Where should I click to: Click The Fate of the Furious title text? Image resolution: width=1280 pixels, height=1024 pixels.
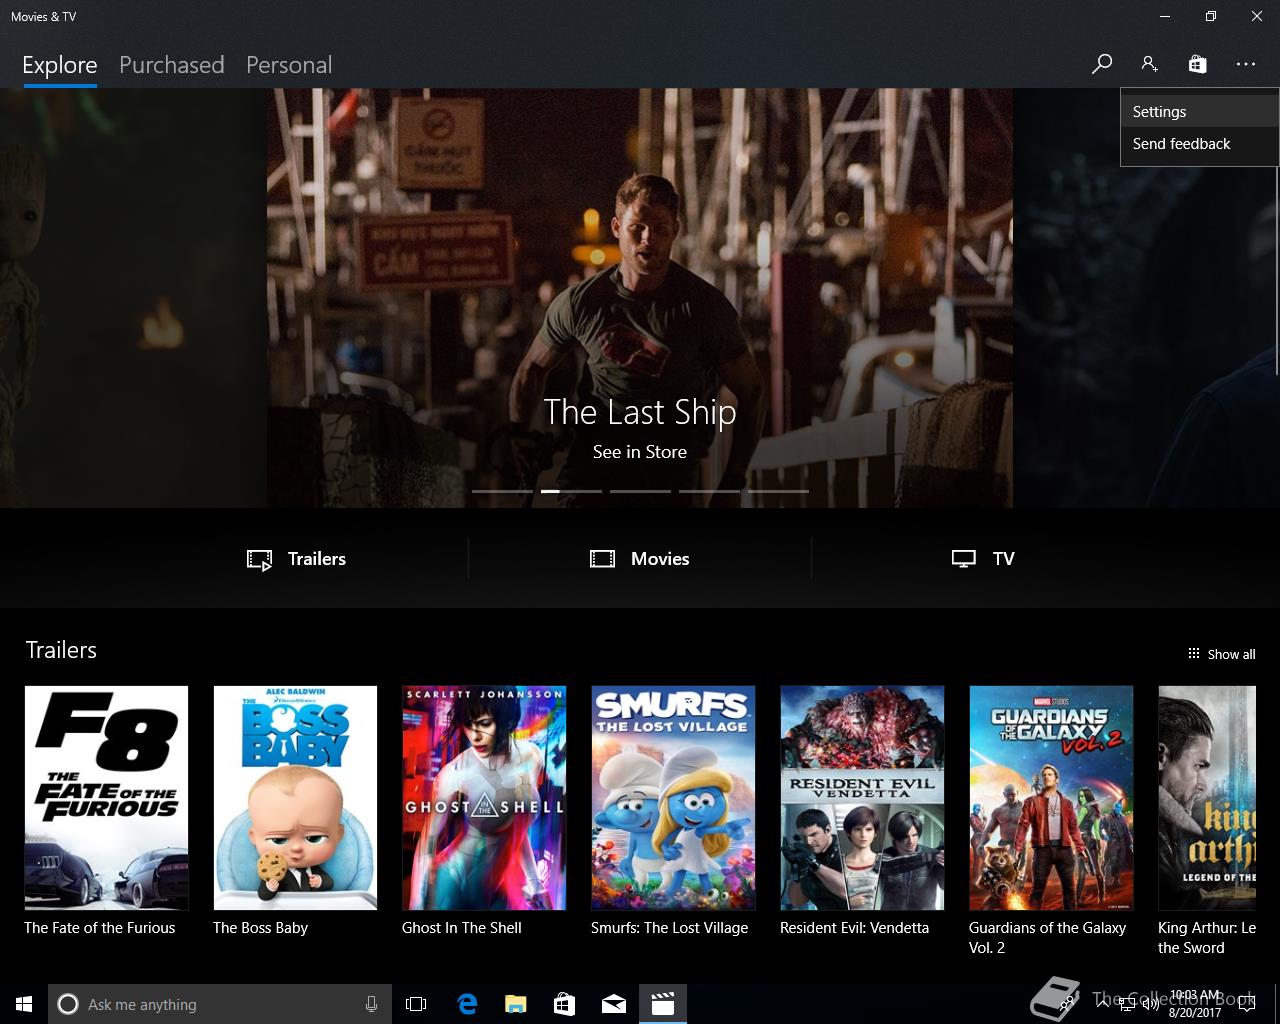point(100,928)
